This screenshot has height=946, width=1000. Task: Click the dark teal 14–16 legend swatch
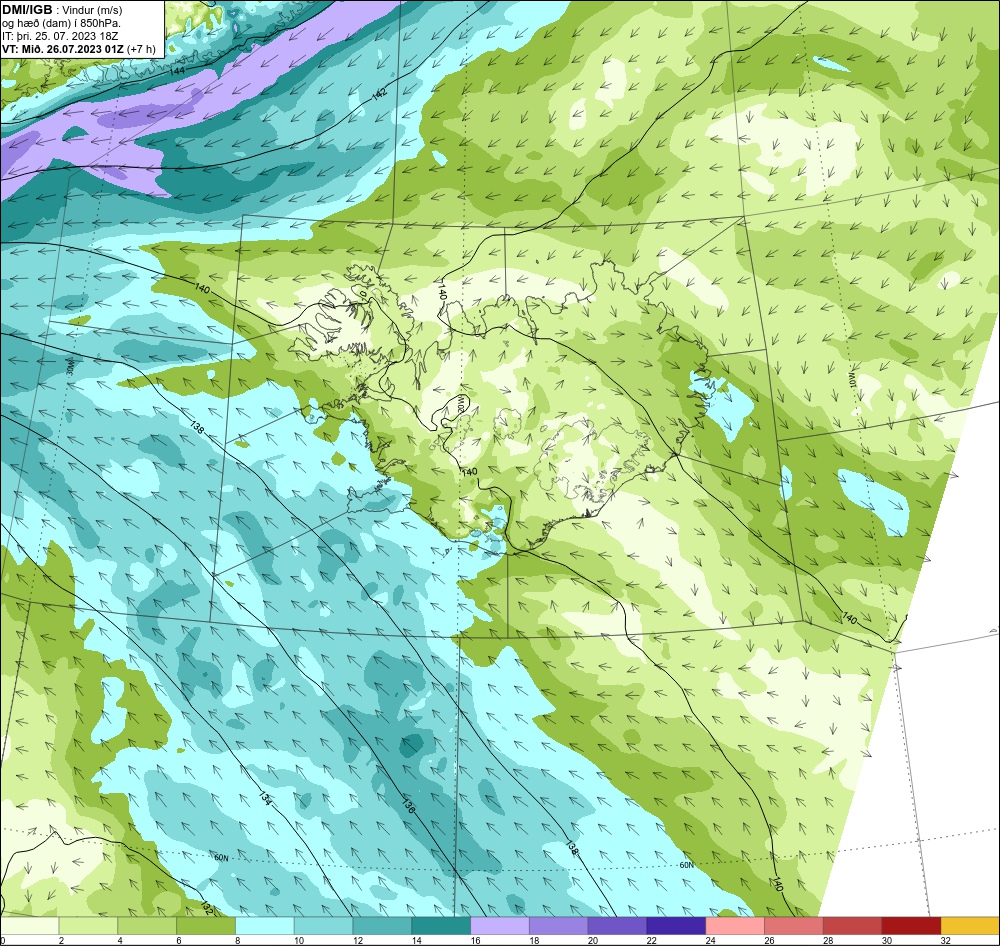click(x=441, y=926)
